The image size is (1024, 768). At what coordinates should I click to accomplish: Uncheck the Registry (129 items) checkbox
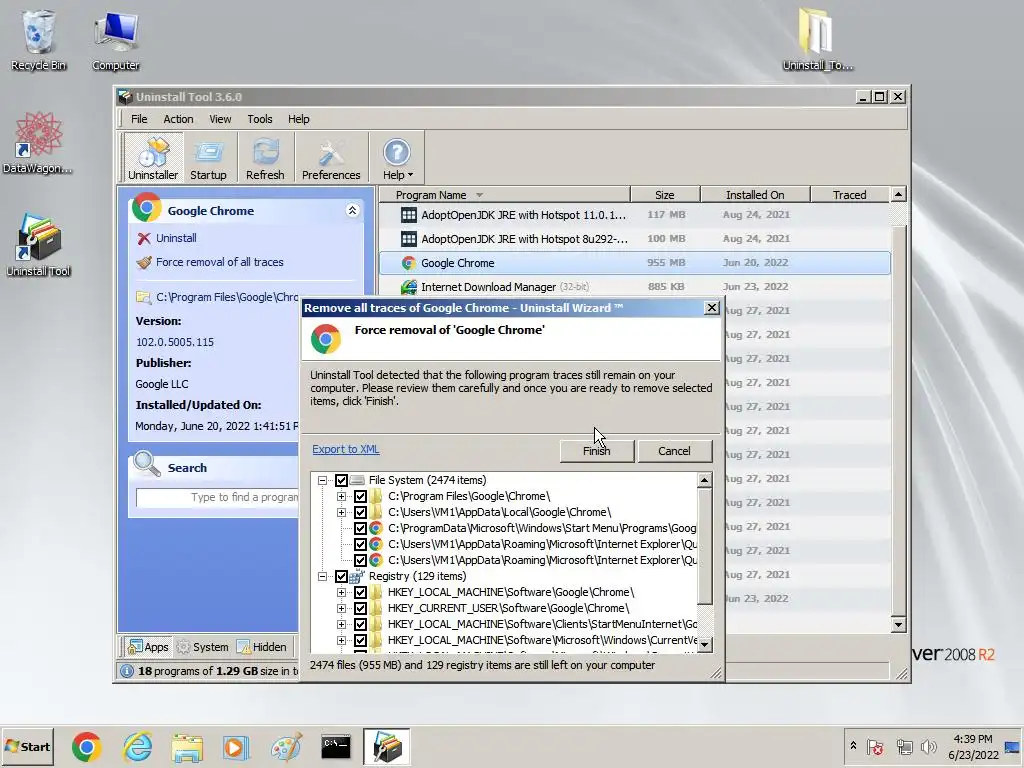341,576
